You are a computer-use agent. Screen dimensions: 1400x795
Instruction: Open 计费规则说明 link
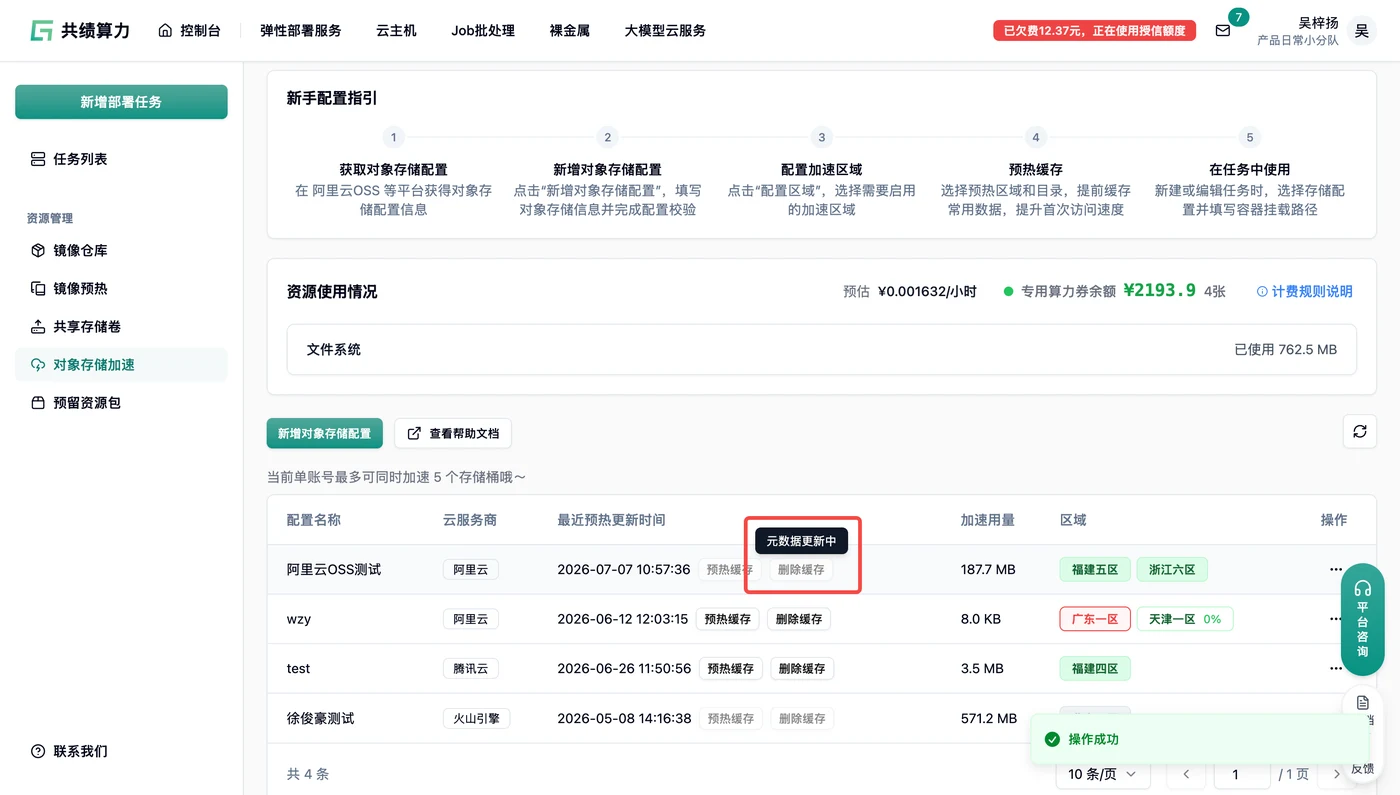(1304, 291)
